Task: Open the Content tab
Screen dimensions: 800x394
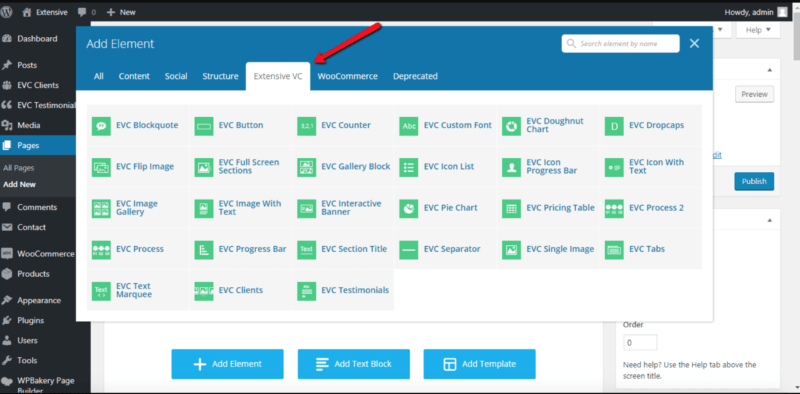Action: tap(134, 76)
